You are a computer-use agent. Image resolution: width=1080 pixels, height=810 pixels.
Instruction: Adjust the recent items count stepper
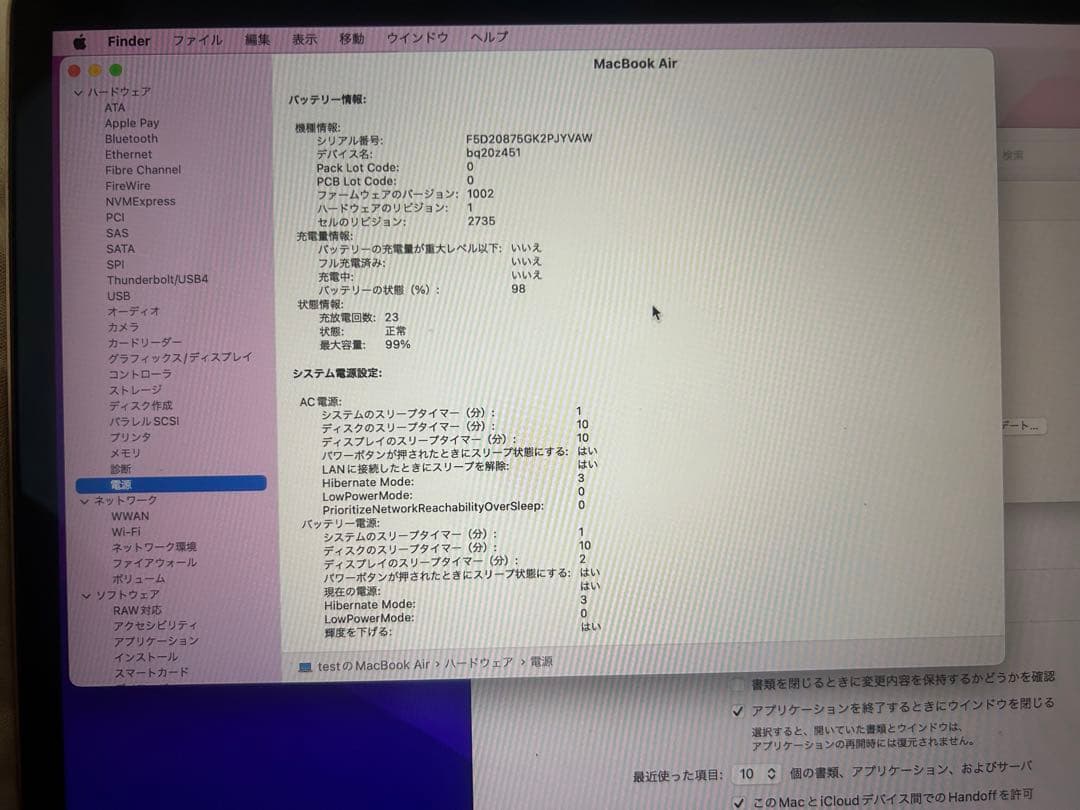pyautogui.click(x=770, y=773)
